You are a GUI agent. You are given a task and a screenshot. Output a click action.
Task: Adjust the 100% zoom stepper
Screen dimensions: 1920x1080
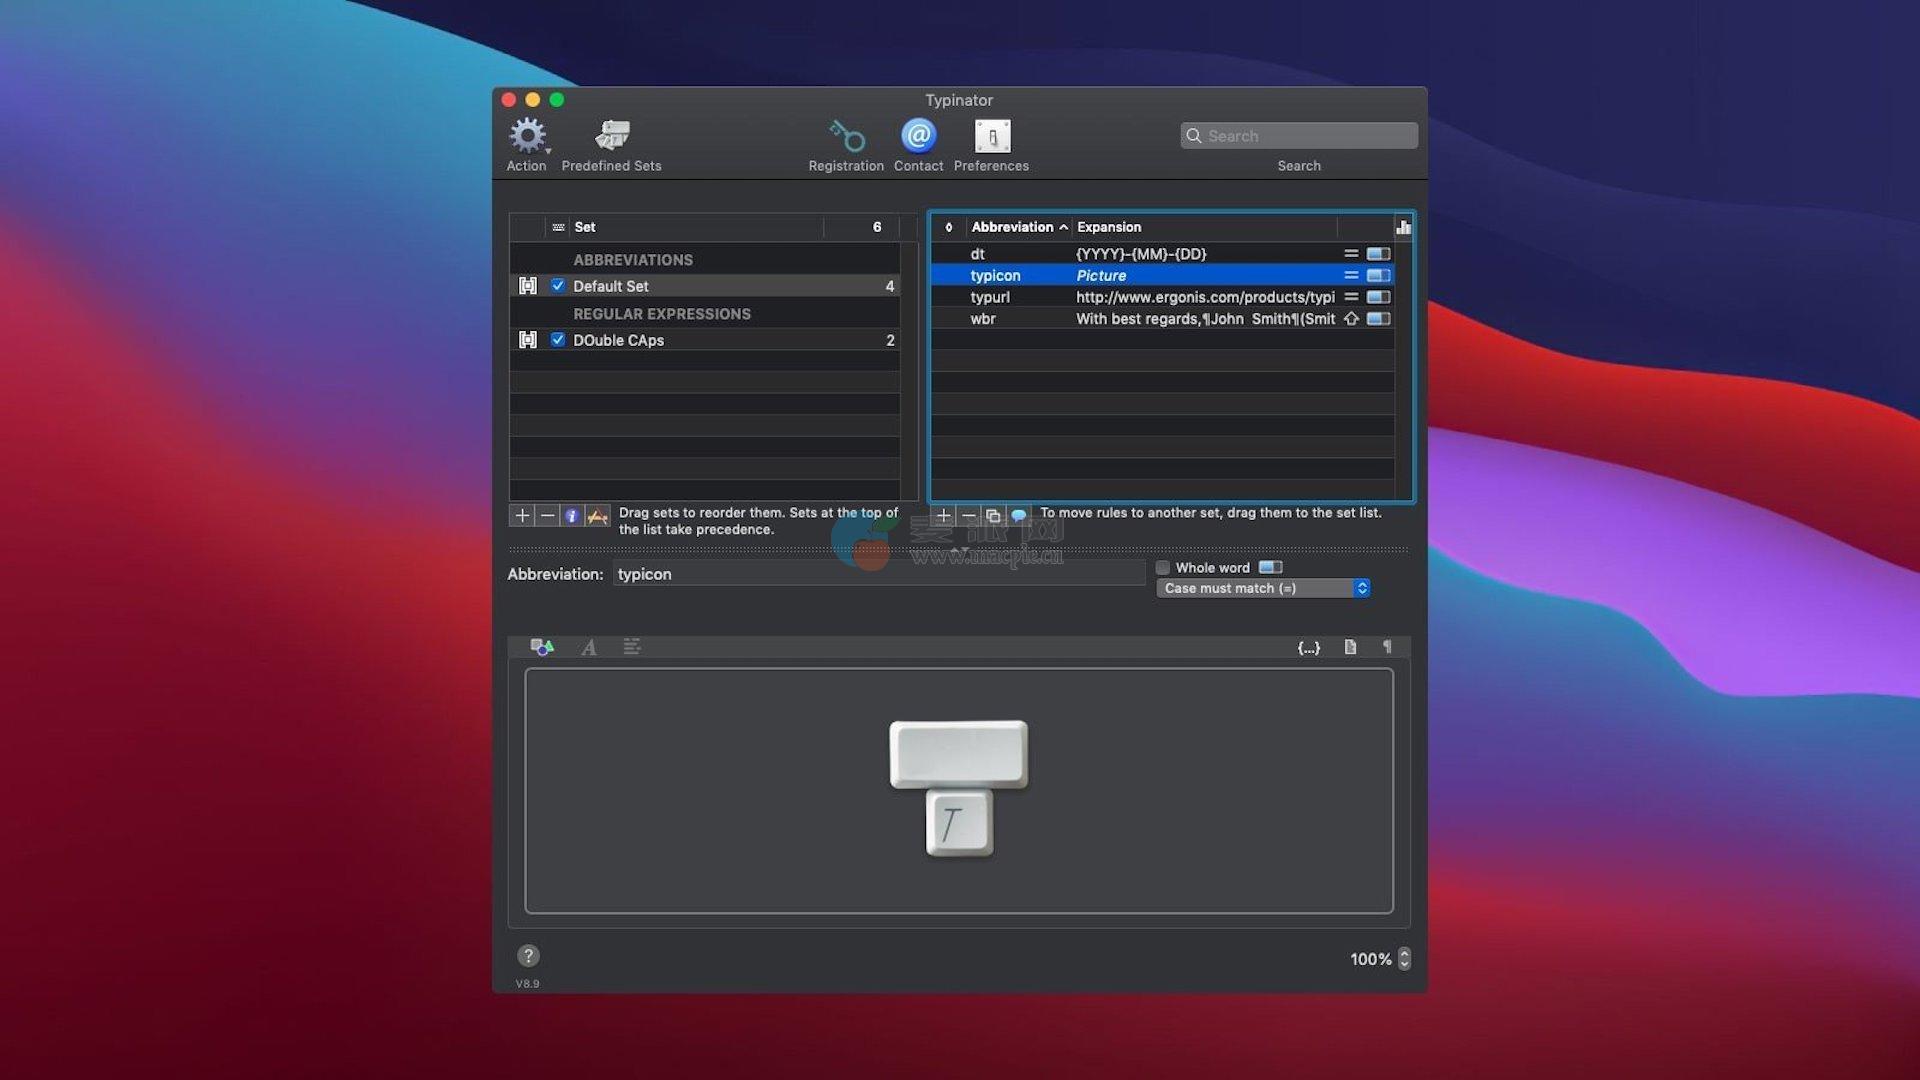1404,959
